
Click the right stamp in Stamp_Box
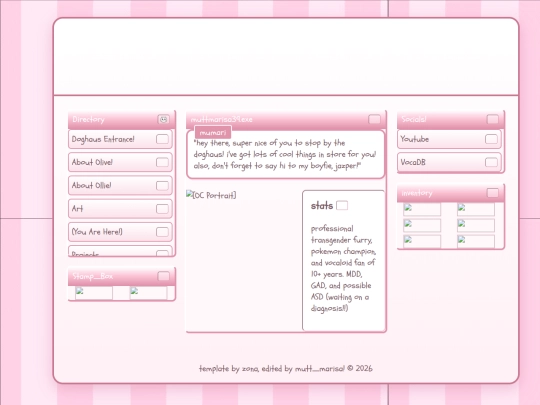(x=148, y=293)
